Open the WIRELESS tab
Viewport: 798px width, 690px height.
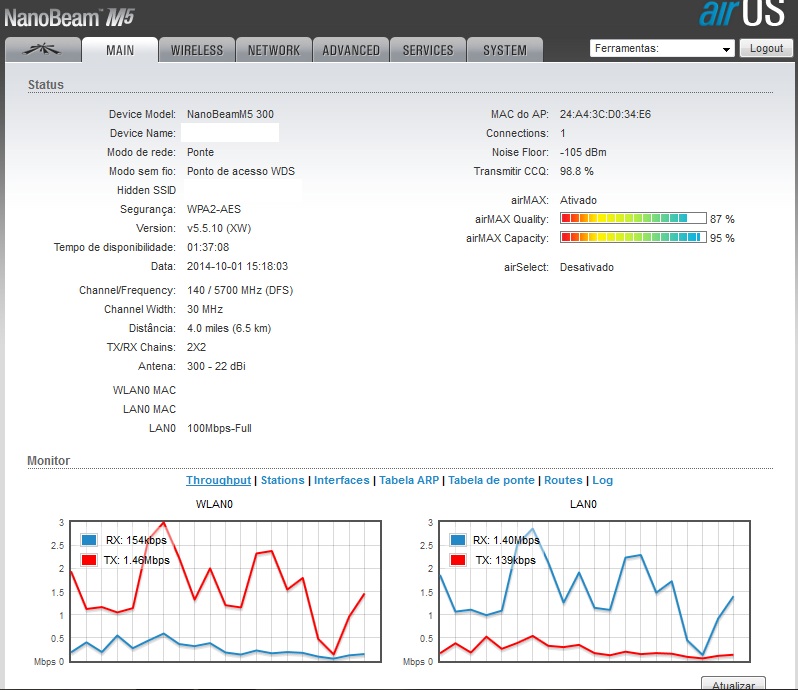point(197,50)
